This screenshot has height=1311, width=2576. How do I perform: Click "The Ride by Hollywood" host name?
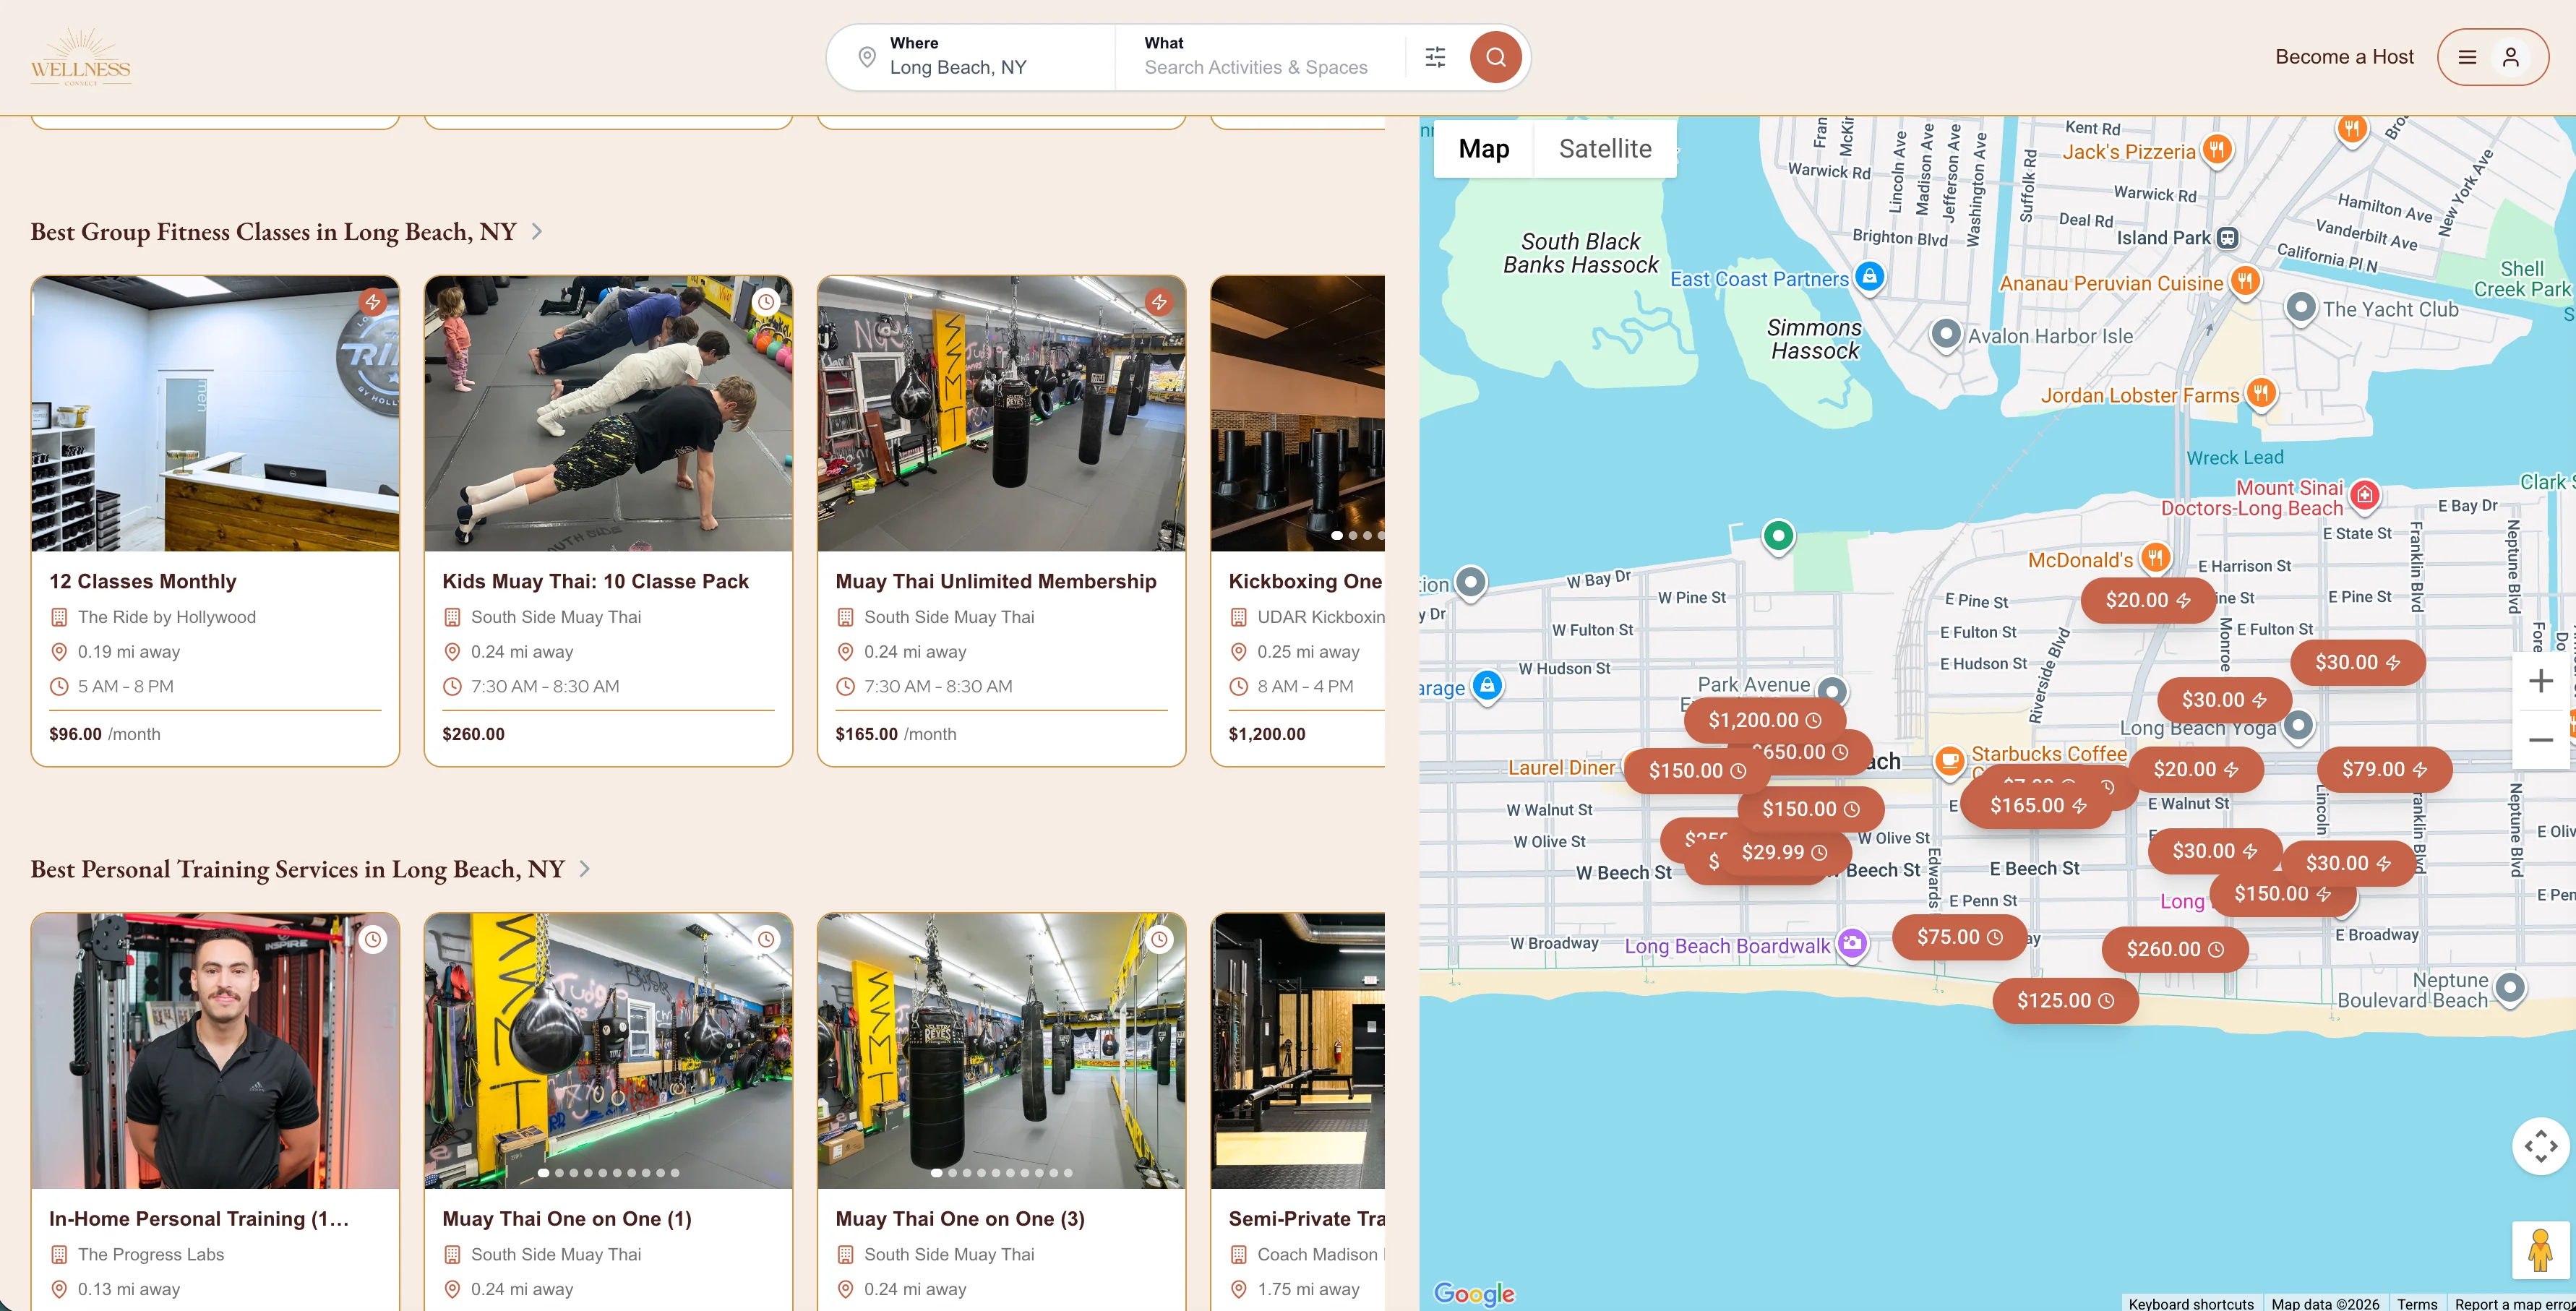click(167, 617)
